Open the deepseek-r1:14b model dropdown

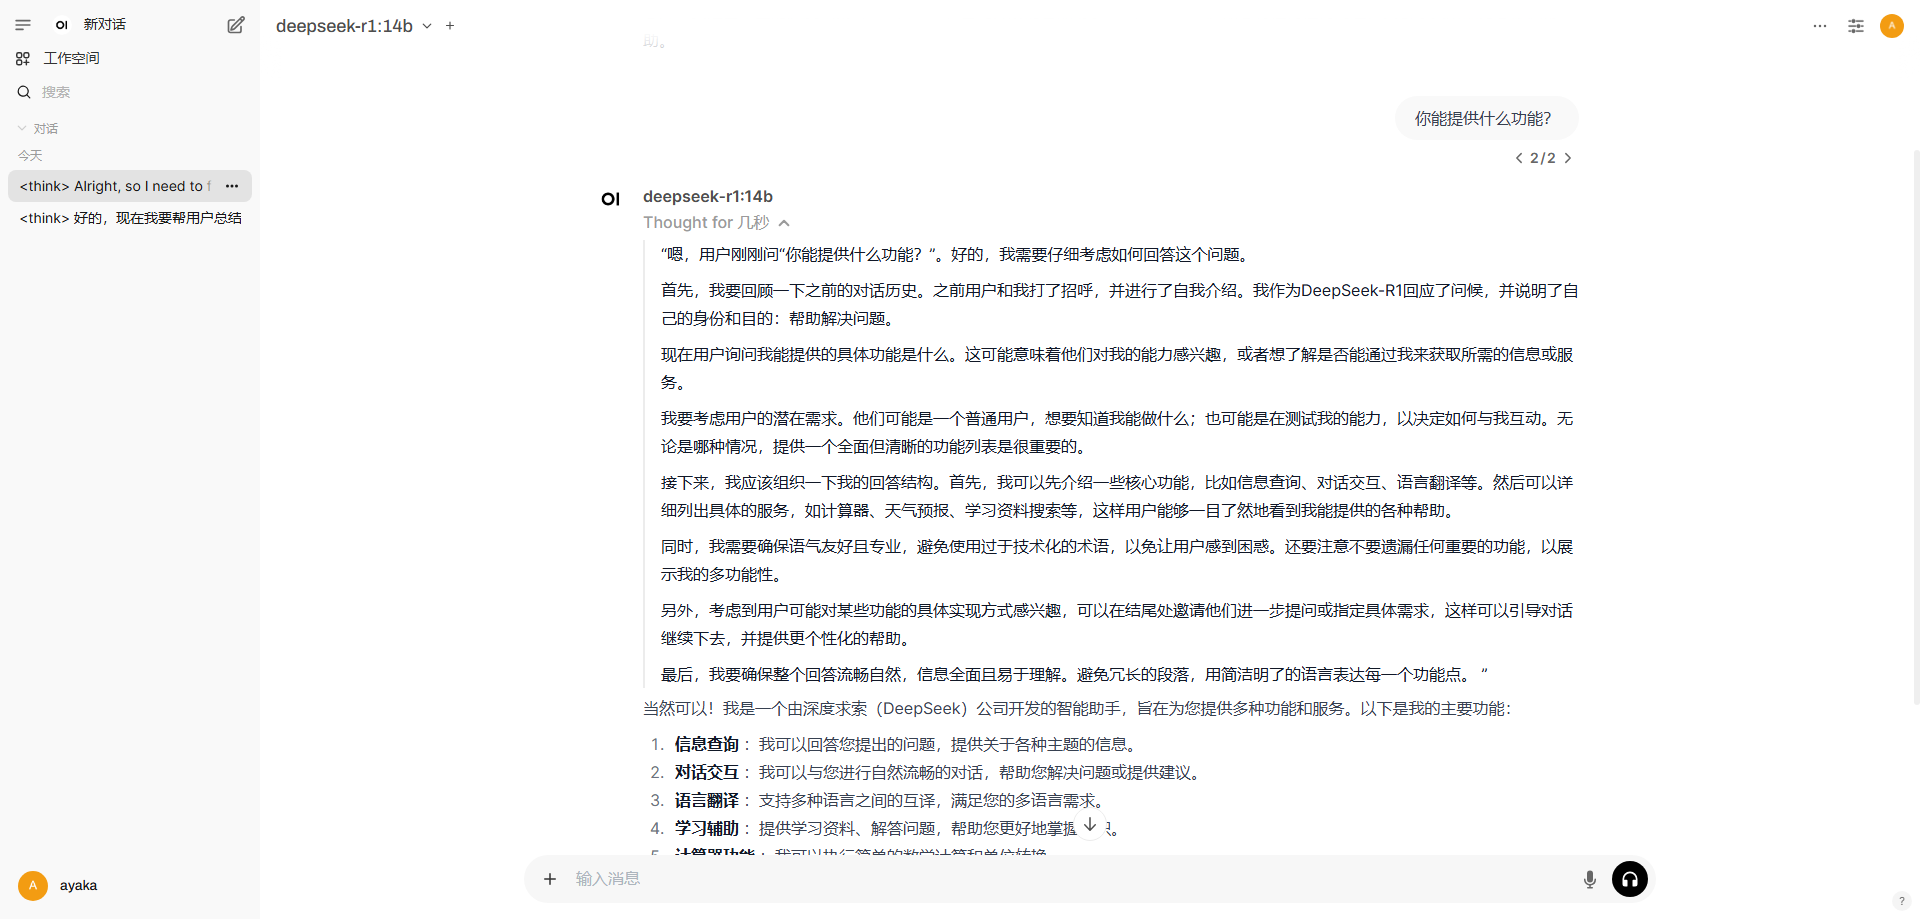point(354,26)
